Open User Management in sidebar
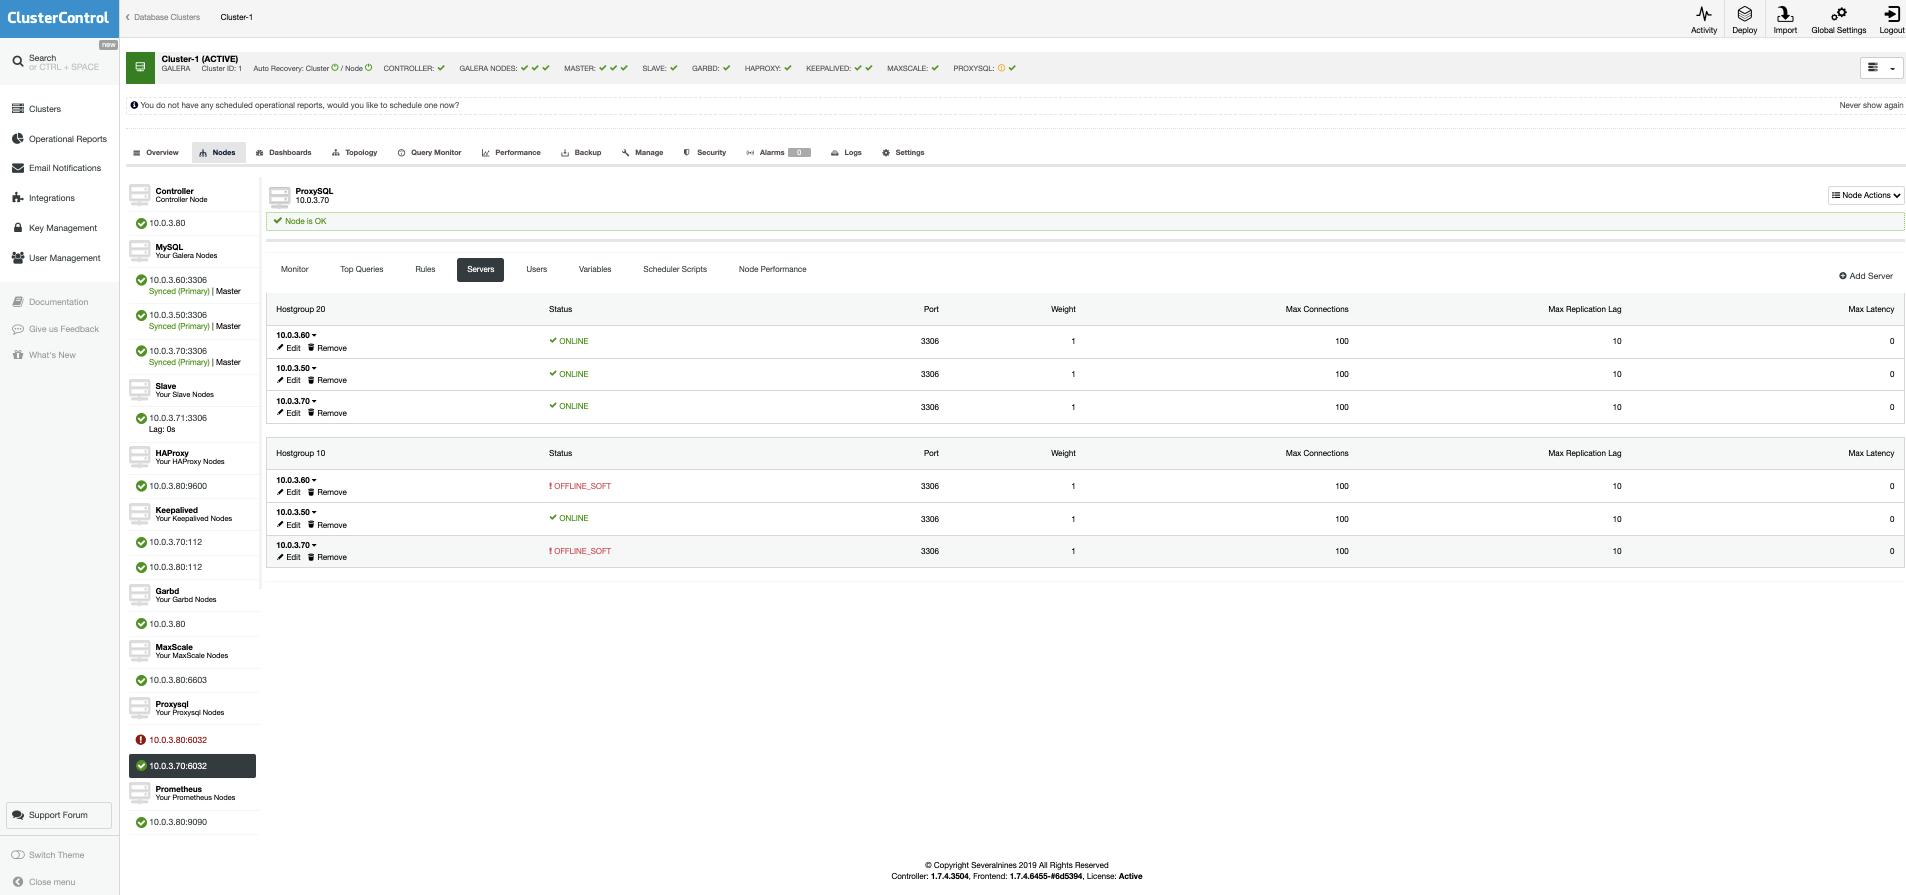 56,258
